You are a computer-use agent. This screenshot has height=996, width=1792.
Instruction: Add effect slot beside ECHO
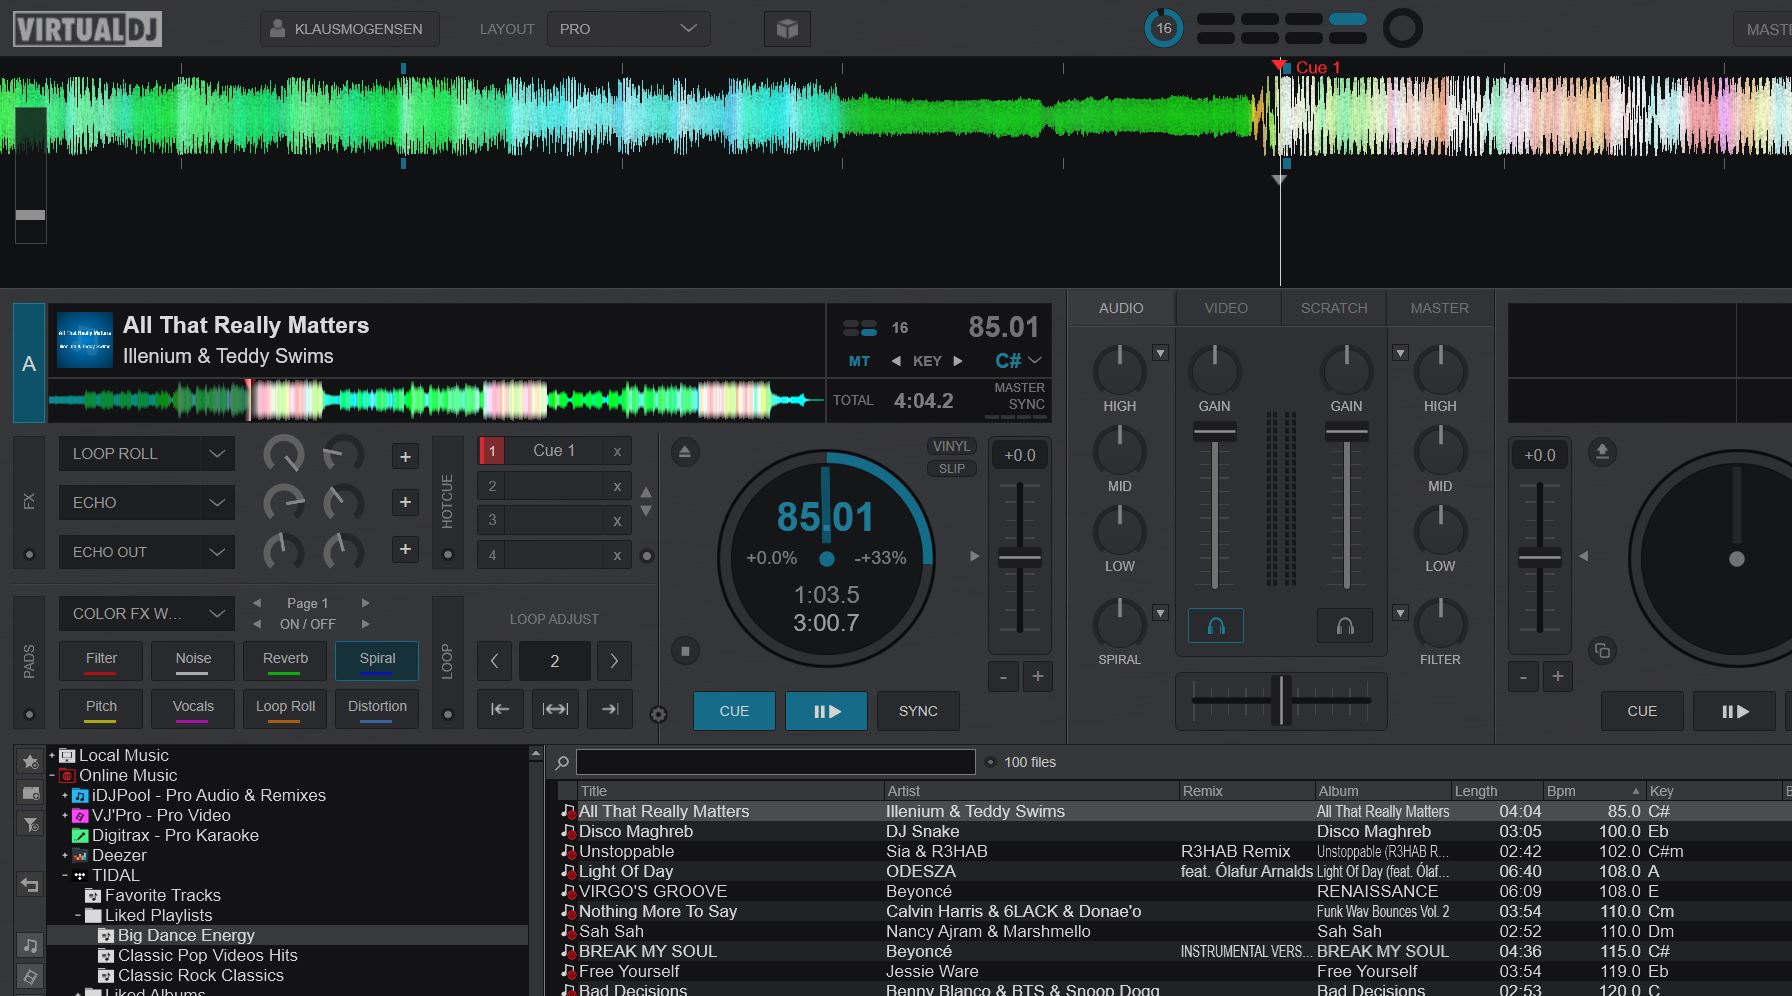click(405, 502)
